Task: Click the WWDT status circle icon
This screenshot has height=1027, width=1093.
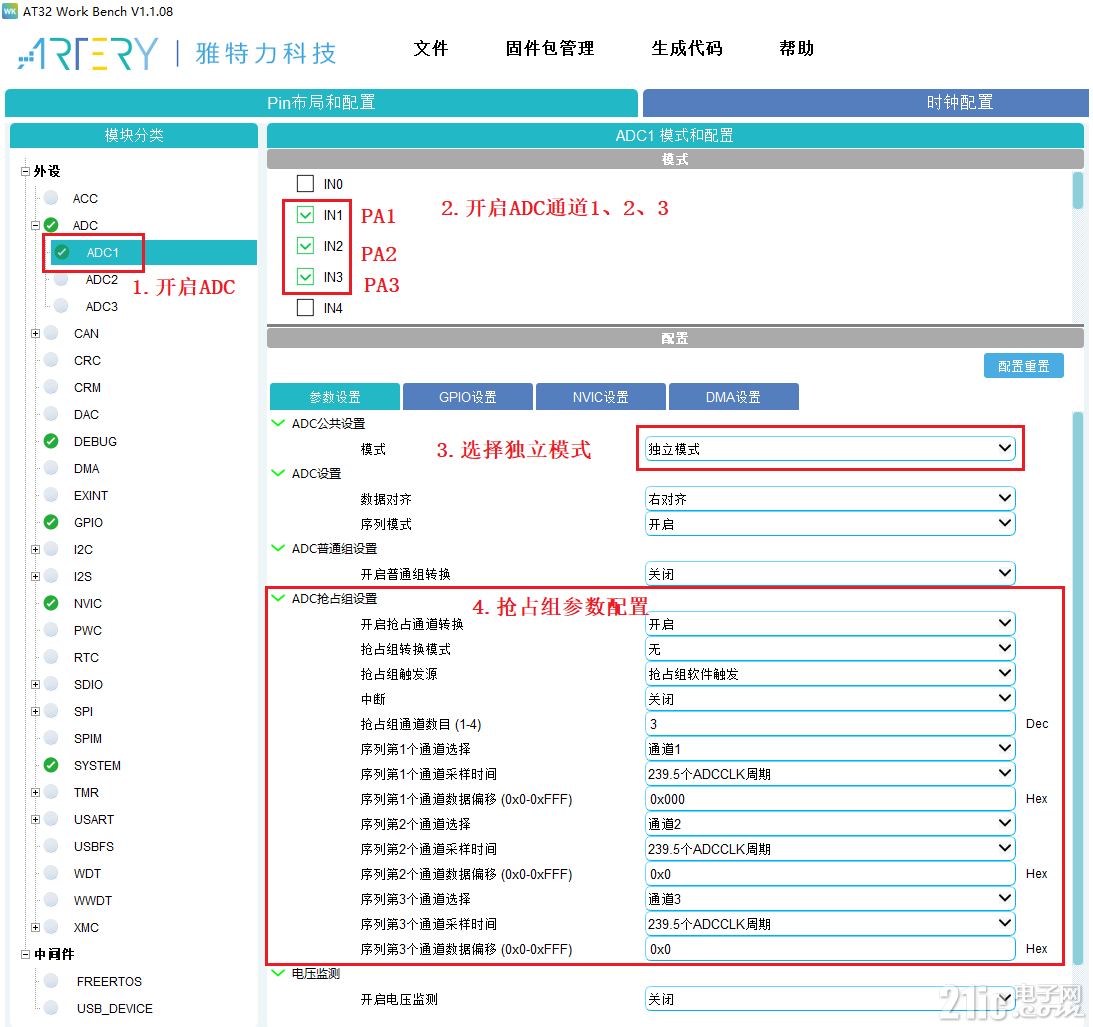Action: [x=51, y=899]
